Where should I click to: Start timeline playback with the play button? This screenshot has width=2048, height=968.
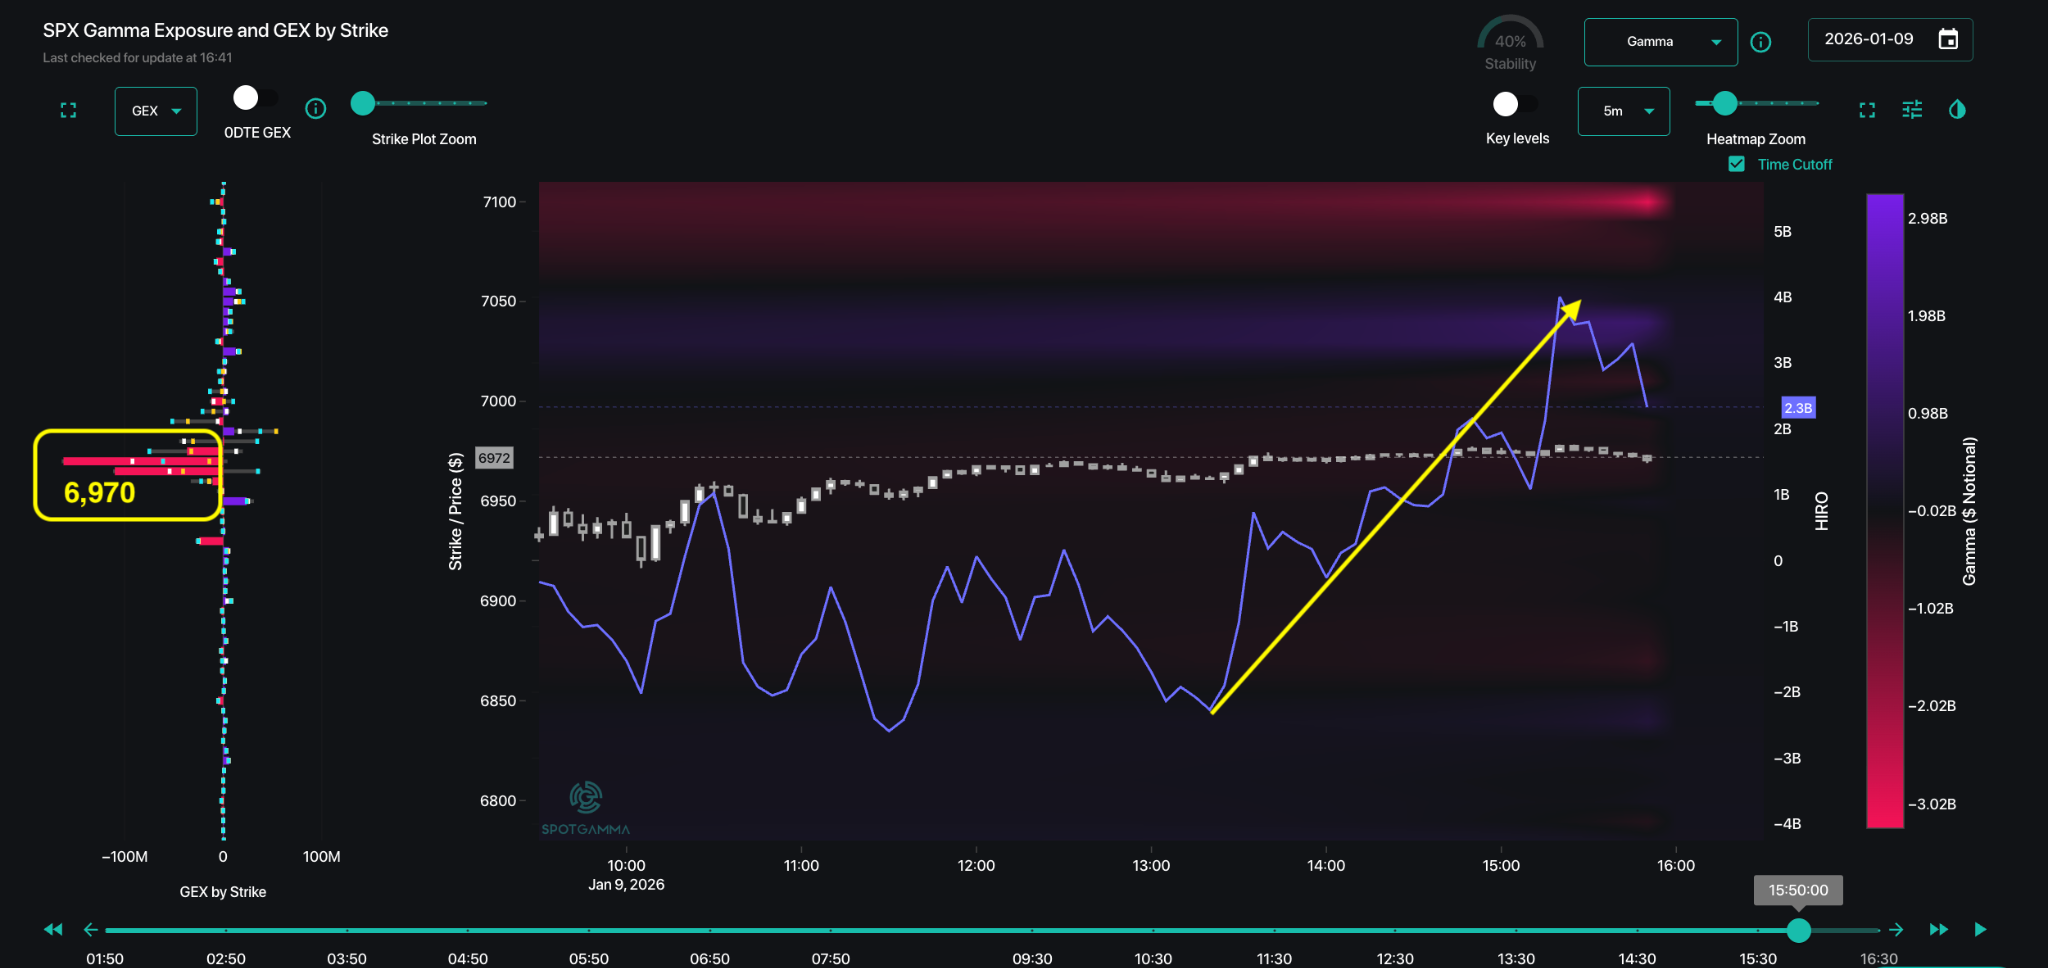pos(1980,930)
